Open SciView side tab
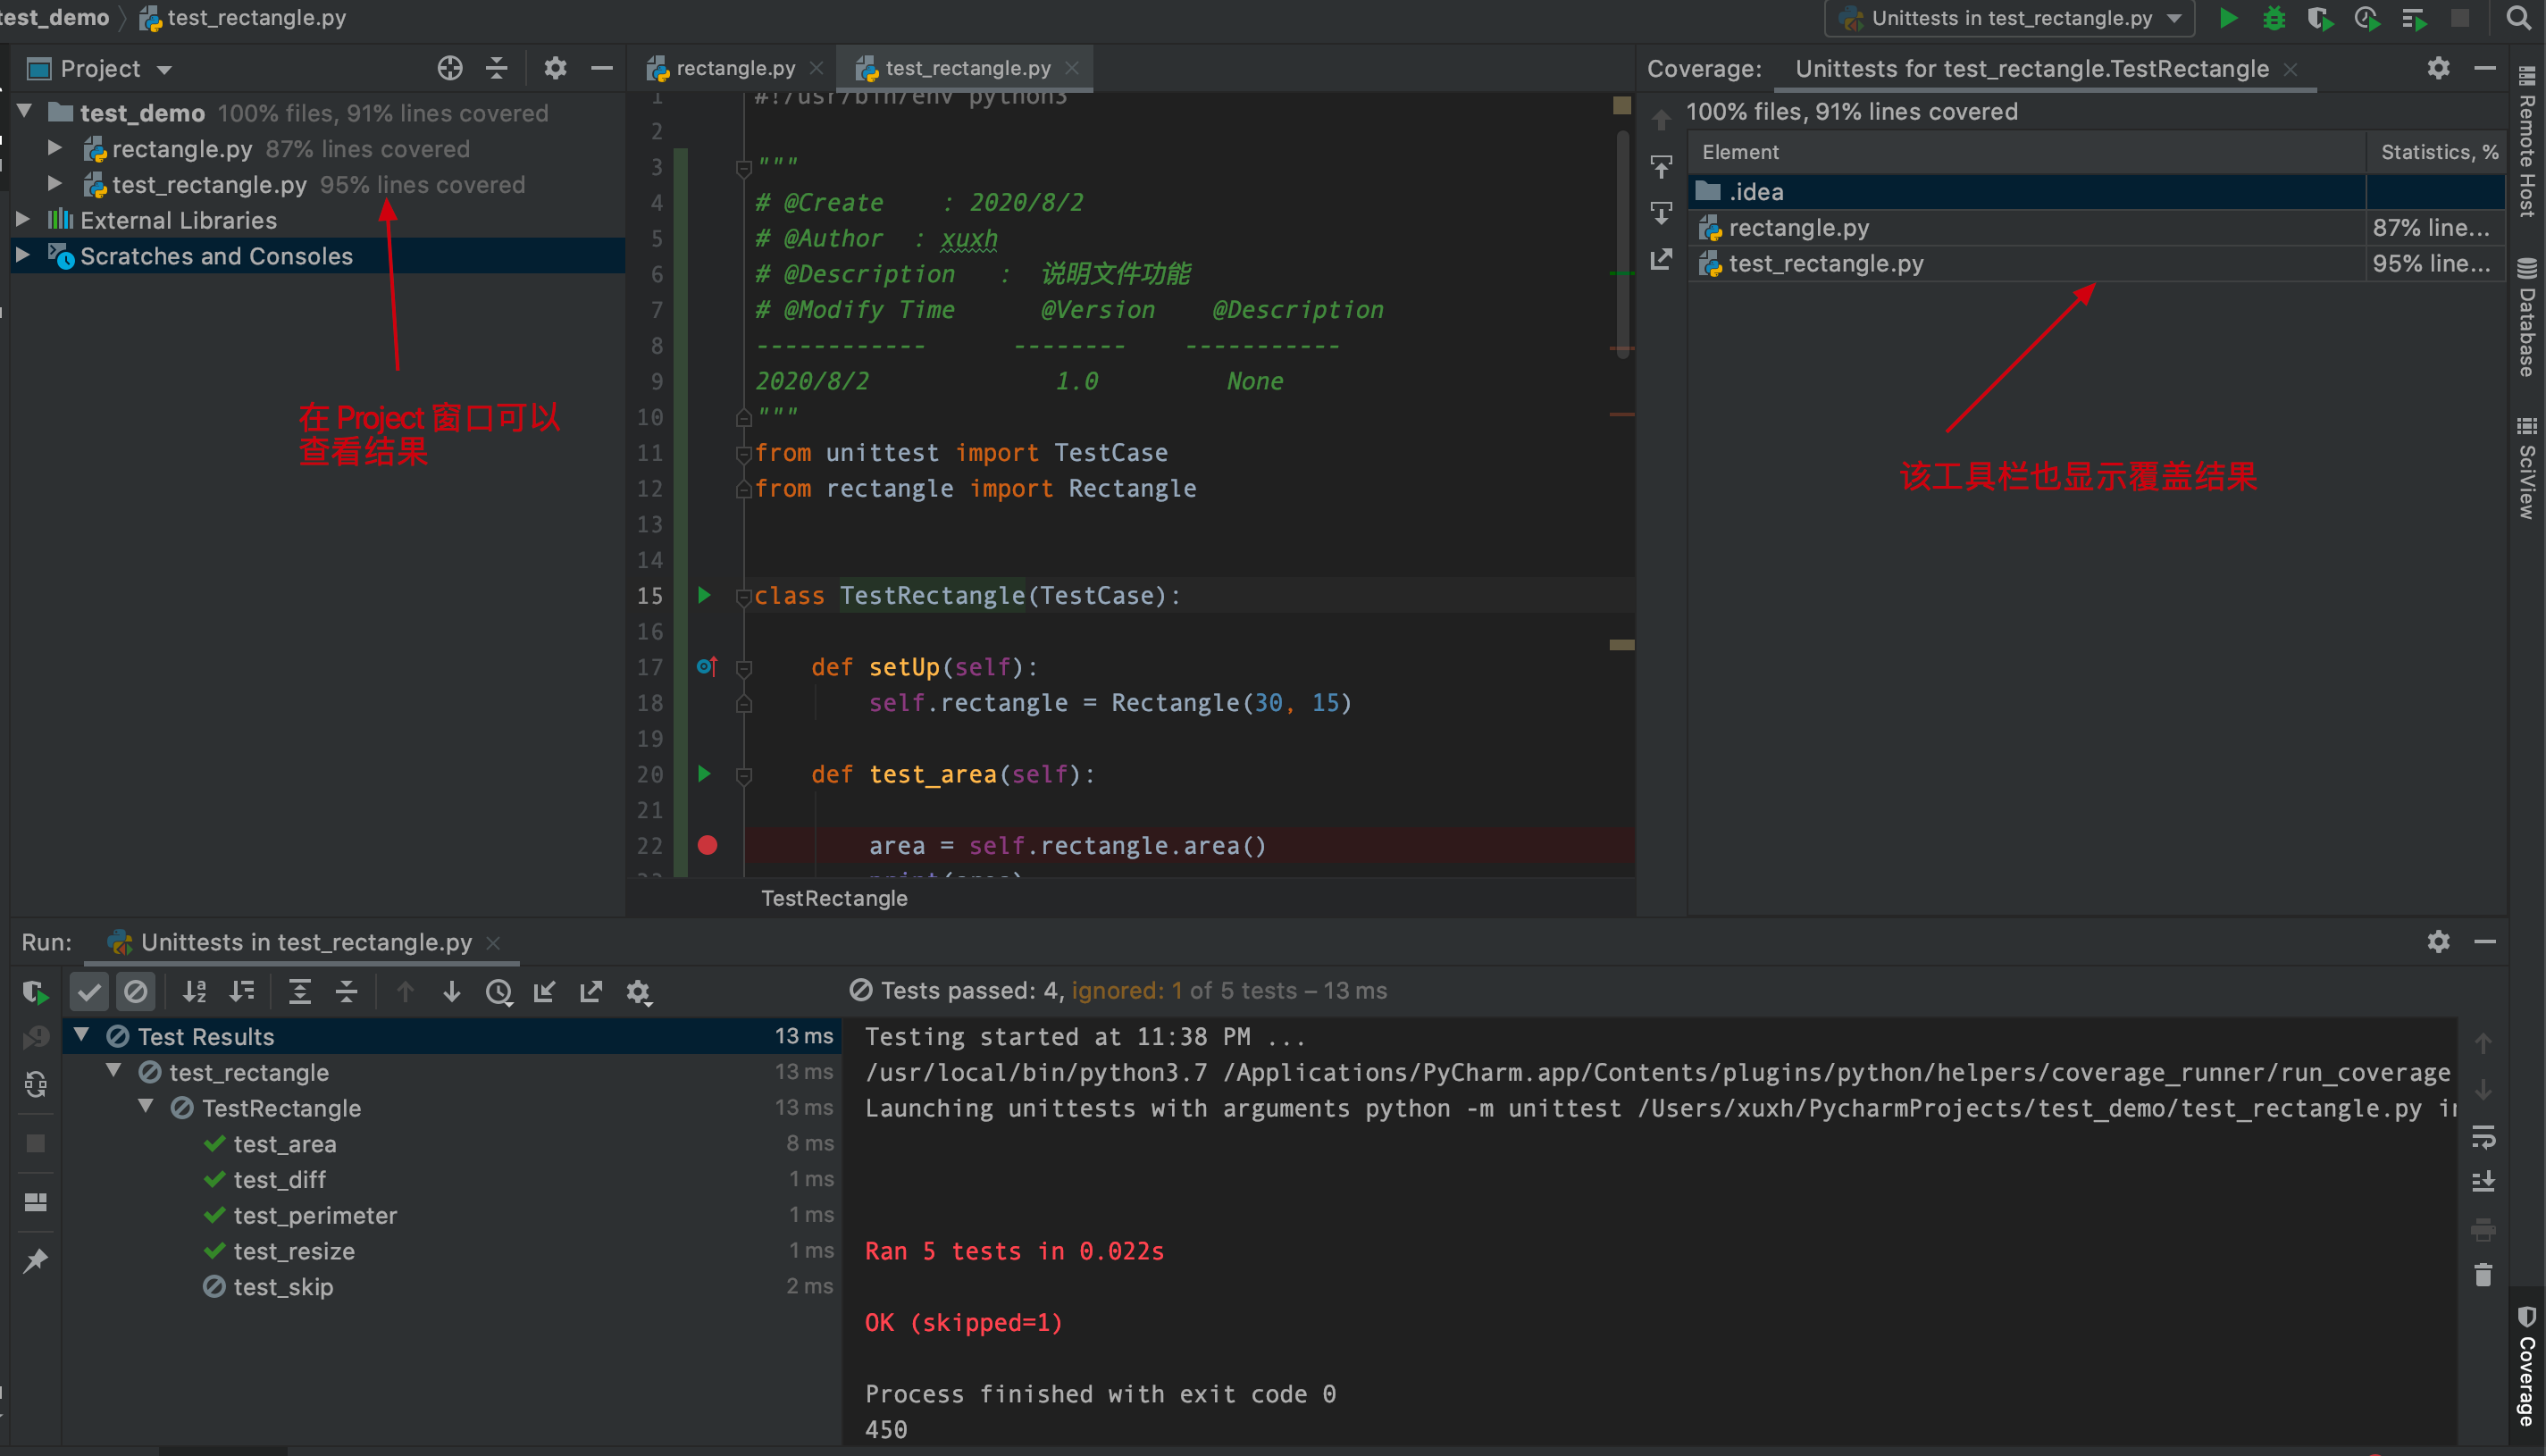2546x1456 pixels. point(2527,468)
